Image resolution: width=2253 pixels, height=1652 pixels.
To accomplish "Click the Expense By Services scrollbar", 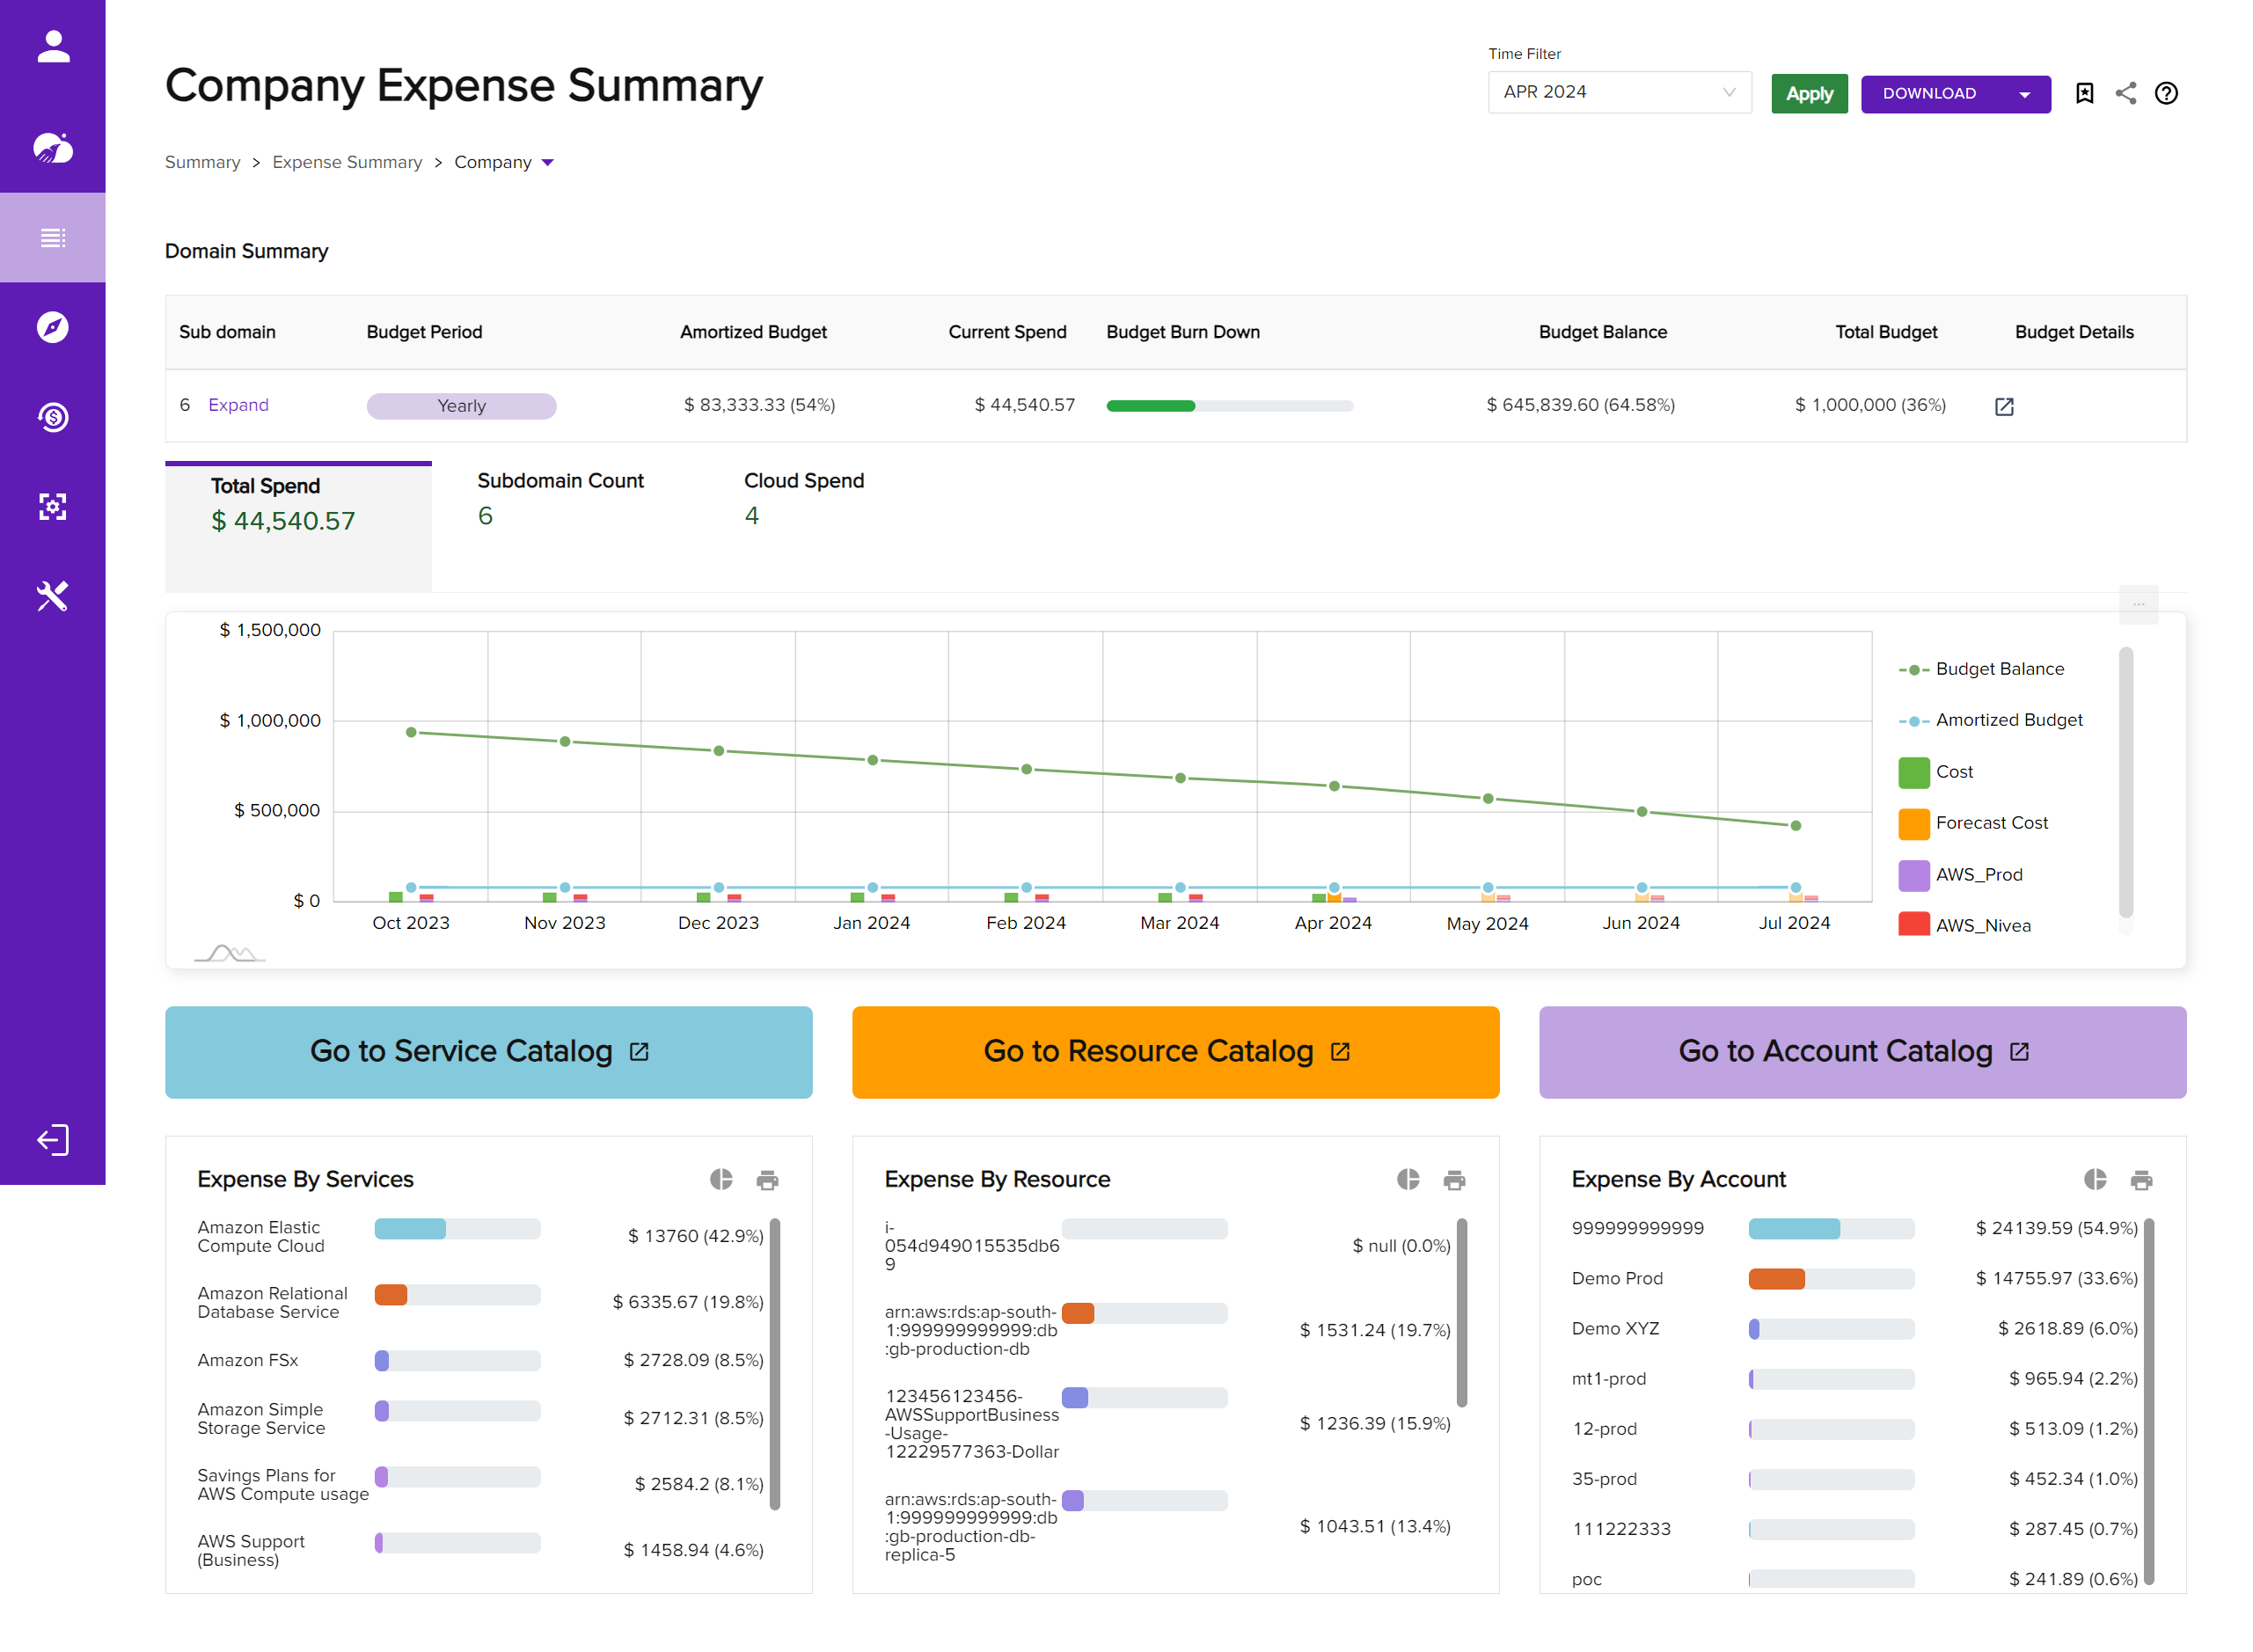I will point(775,1363).
